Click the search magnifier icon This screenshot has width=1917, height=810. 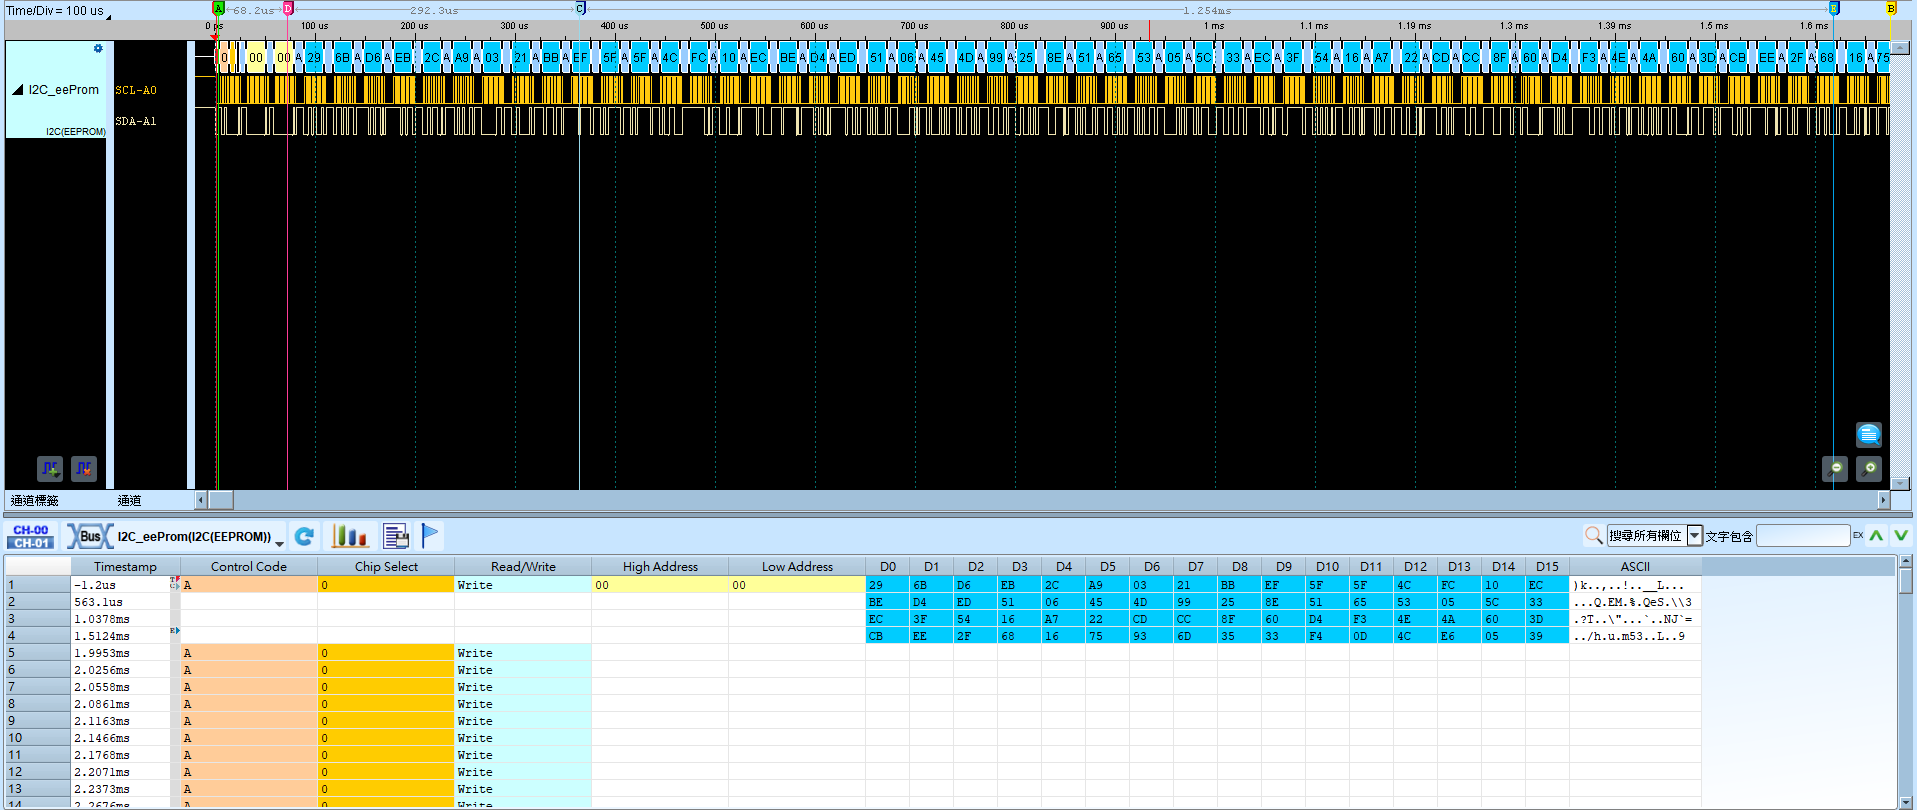point(1594,536)
